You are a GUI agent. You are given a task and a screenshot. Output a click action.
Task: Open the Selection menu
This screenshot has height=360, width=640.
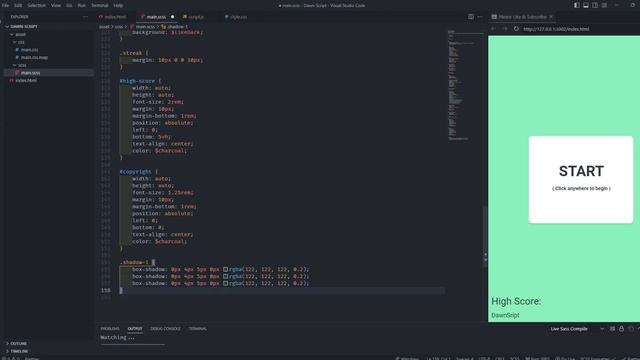click(x=36, y=5)
